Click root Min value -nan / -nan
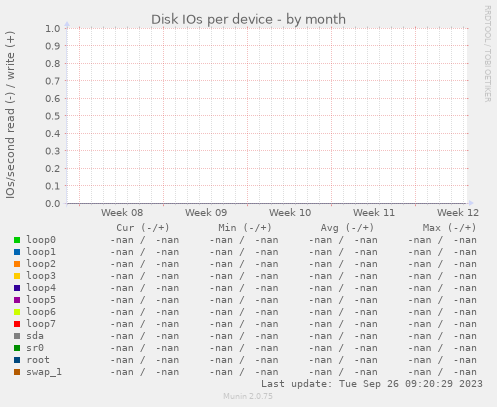 point(244,360)
